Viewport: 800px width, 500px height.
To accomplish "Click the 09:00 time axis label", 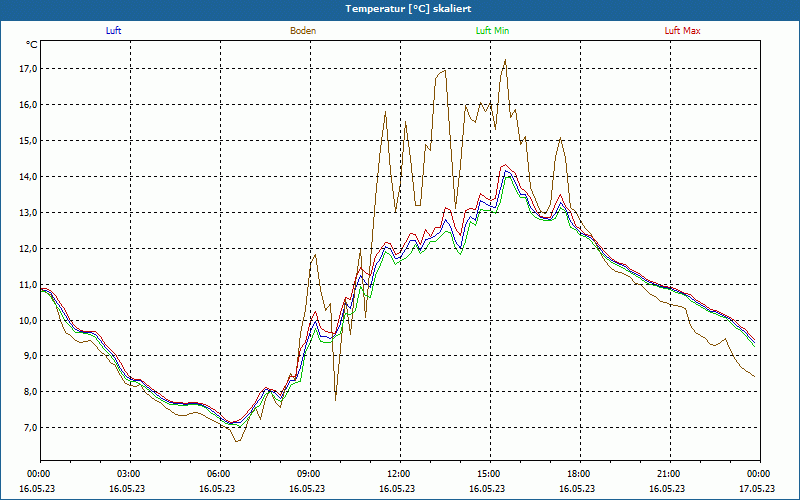I will [310, 474].
